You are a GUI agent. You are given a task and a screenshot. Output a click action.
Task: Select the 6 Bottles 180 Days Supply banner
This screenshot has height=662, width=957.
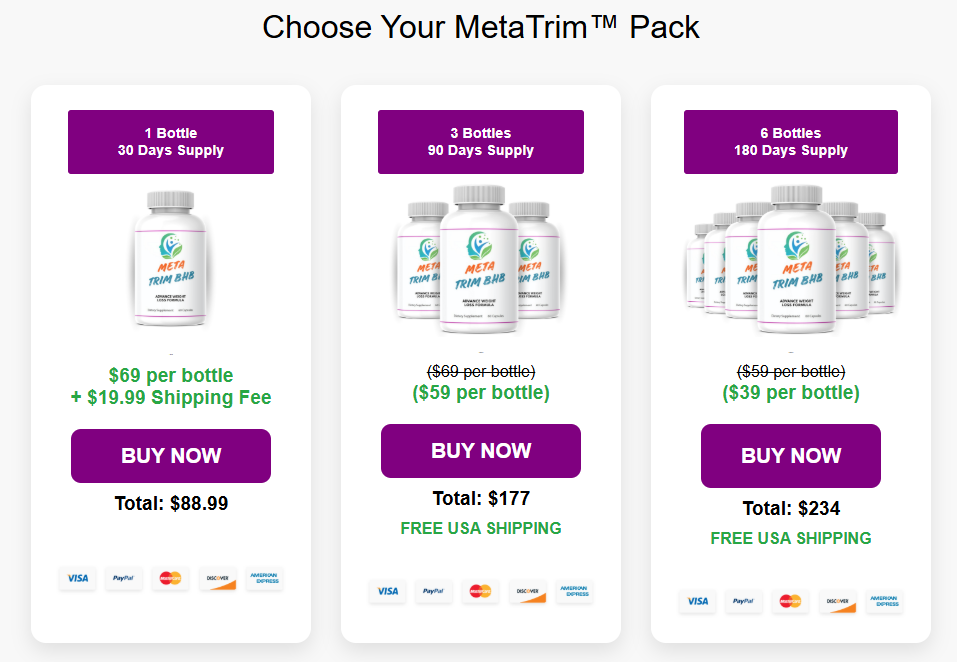coord(790,142)
